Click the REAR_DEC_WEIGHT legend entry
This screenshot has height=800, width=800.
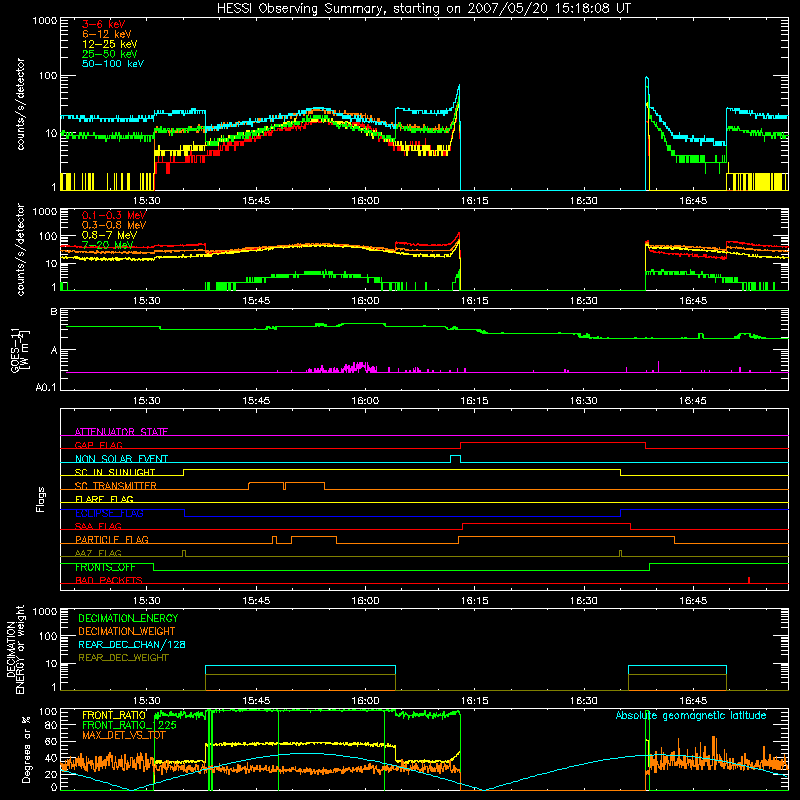(123, 658)
